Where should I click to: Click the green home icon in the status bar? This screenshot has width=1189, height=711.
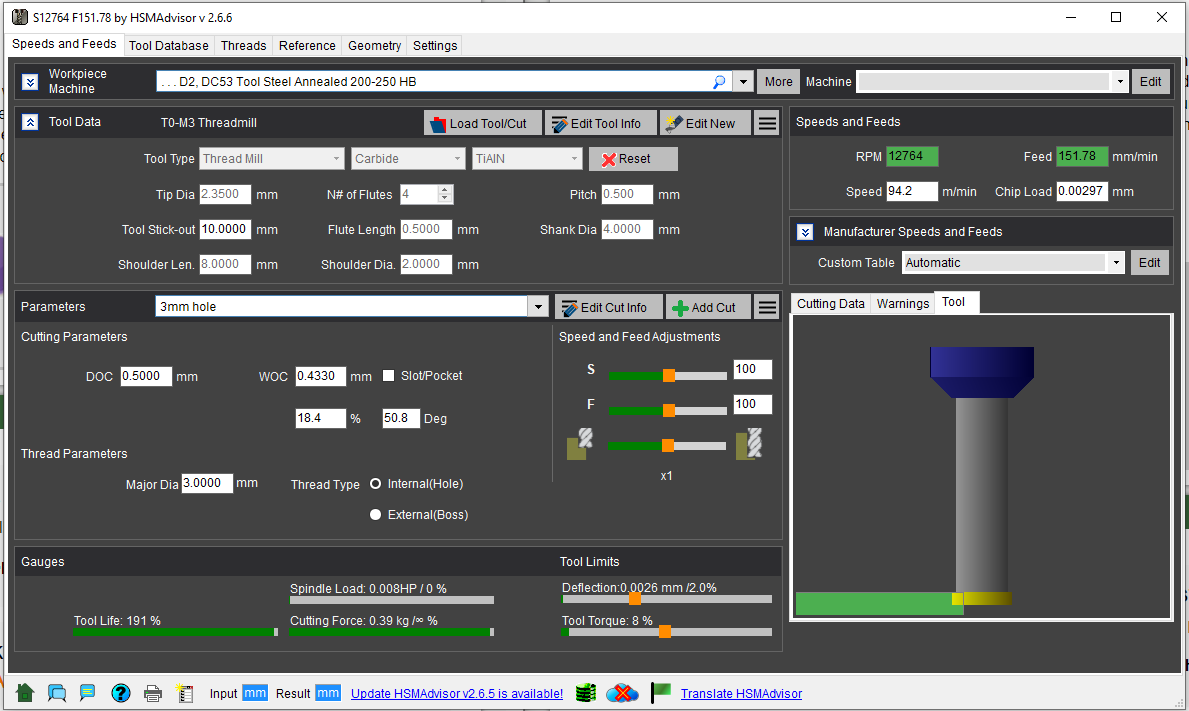point(26,693)
